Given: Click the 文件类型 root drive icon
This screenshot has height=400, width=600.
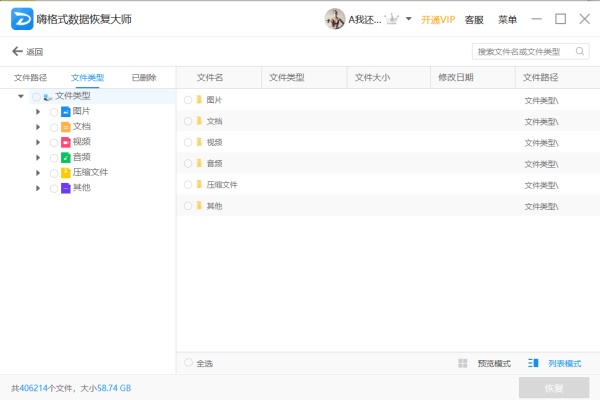Looking at the screenshot, I should [47, 97].
